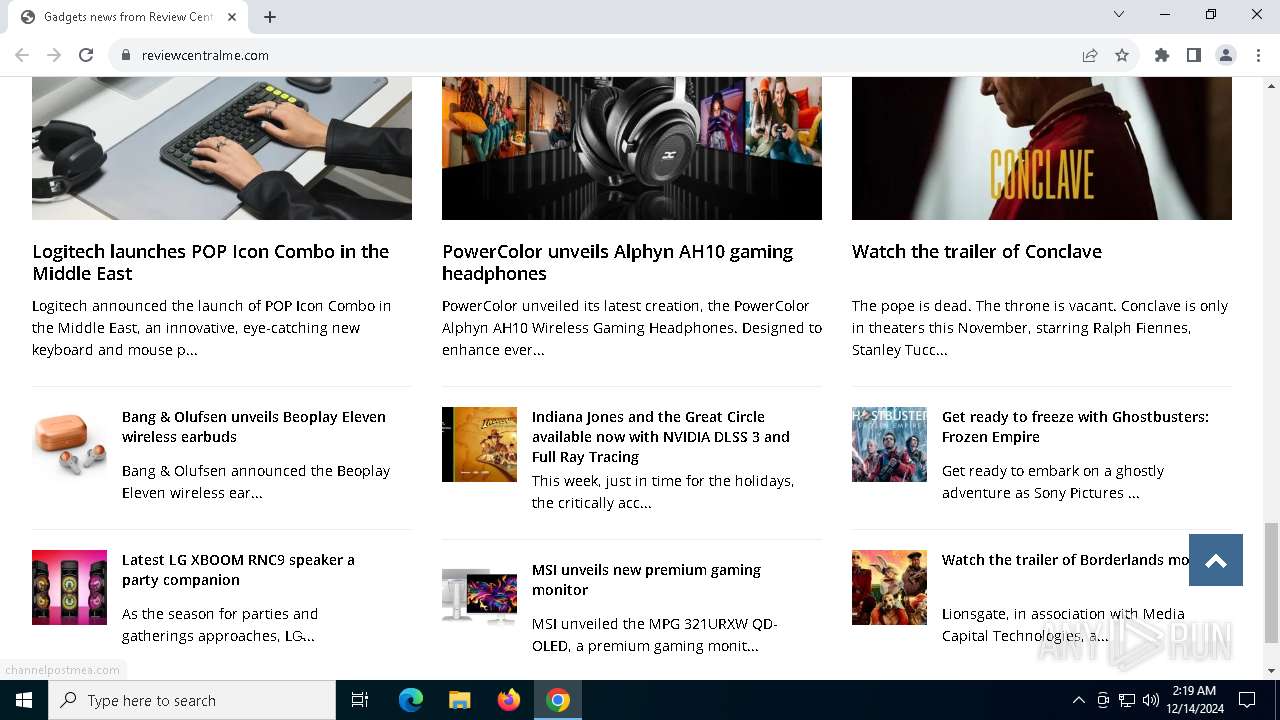The height and width of the screenshot is (720, 1280).
Task: Click the taskbar search box
Action: 192,700
